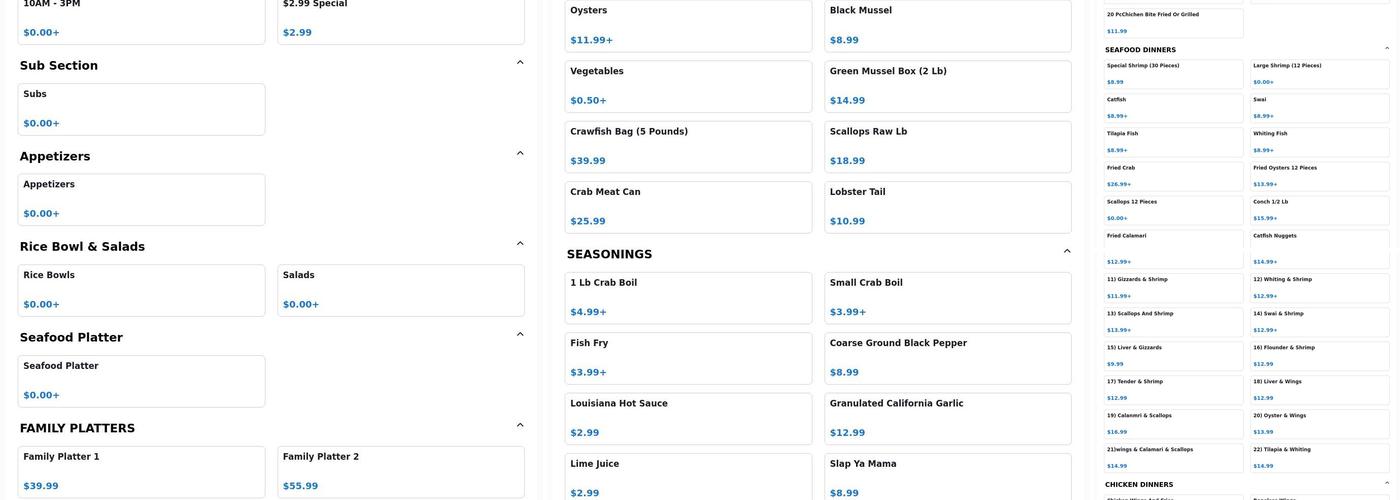Viewport: 1400px width, 500px height.
Task: Collapse the Rice Bowl & Salads section
Action: tap(520, 244)
